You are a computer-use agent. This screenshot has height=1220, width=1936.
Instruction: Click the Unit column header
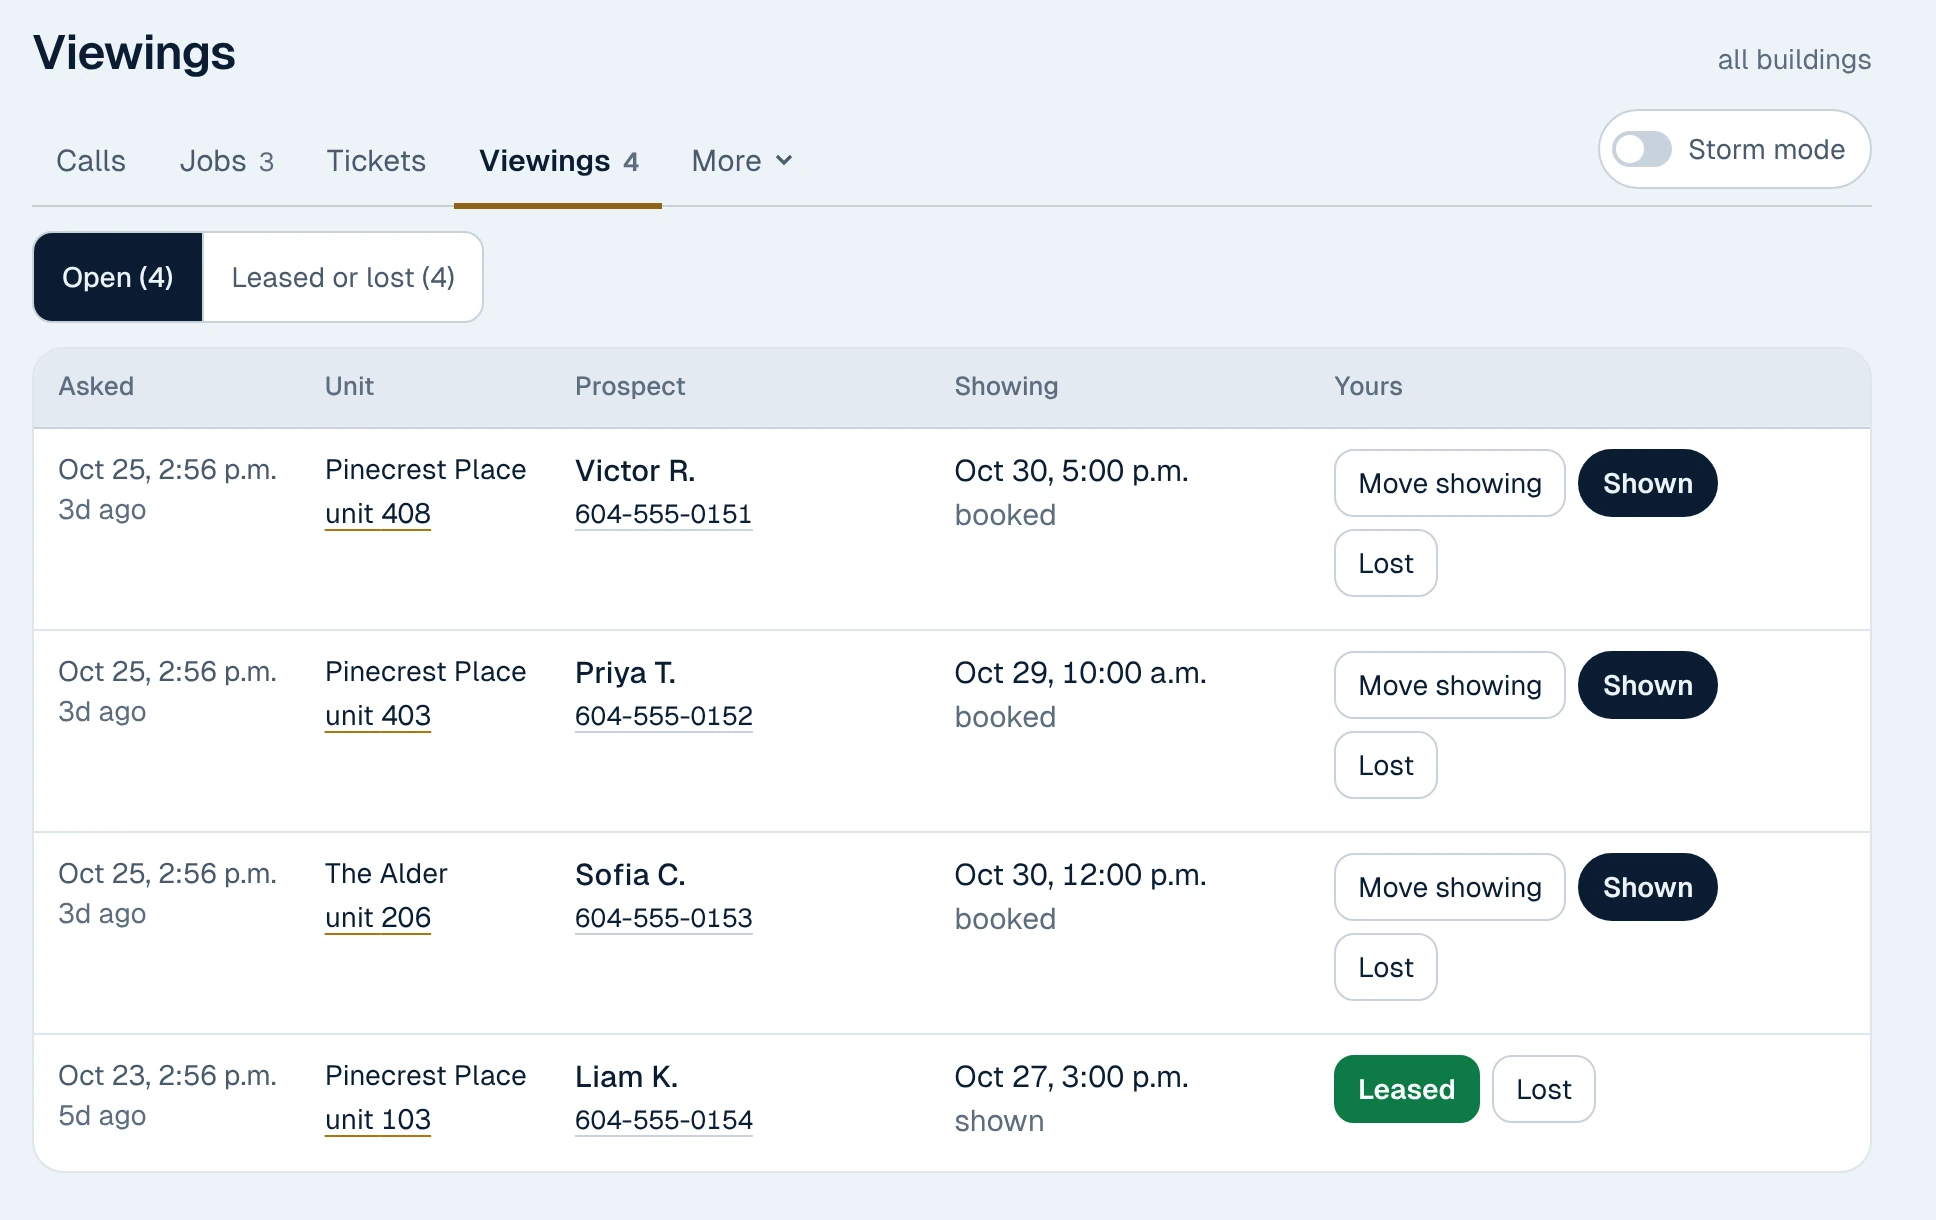point(349,386)
